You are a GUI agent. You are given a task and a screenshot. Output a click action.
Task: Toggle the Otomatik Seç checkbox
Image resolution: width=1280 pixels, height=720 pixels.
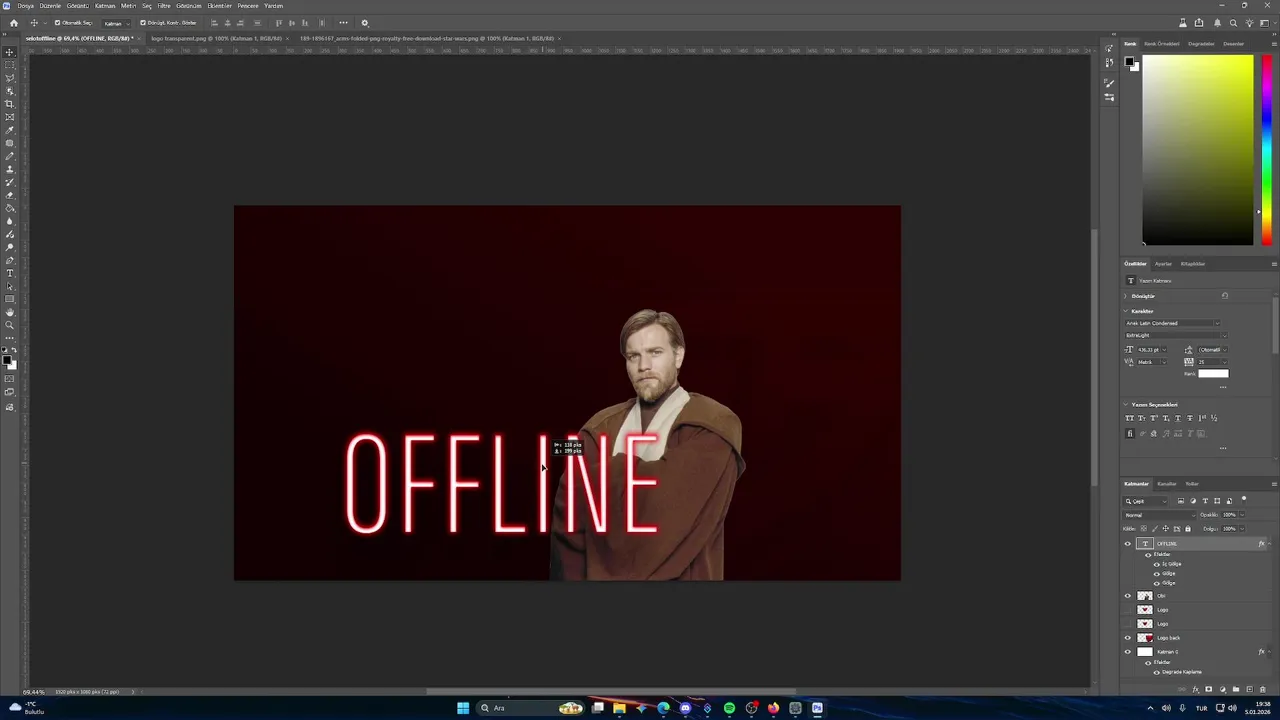57,23
